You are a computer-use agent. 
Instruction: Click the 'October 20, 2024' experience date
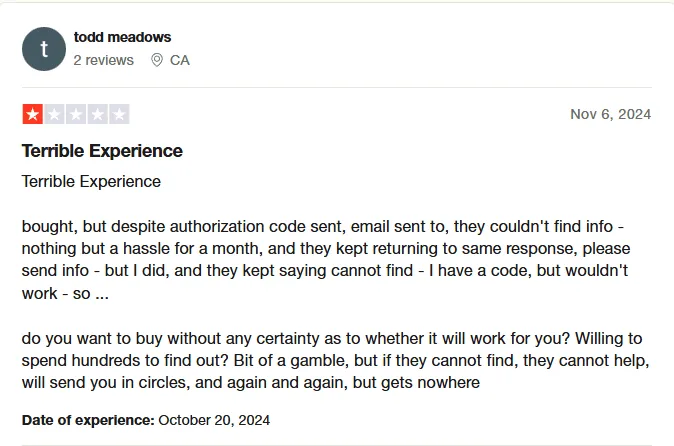(x=214, y=419)
